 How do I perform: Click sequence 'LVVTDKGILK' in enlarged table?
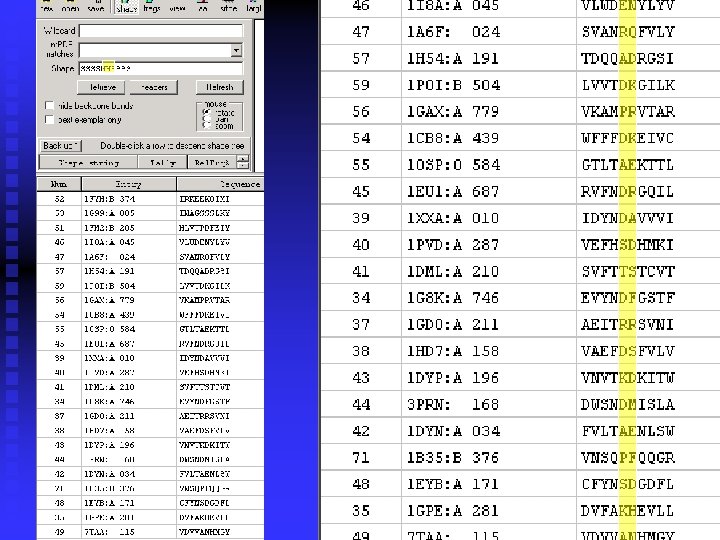click(628, 85)
